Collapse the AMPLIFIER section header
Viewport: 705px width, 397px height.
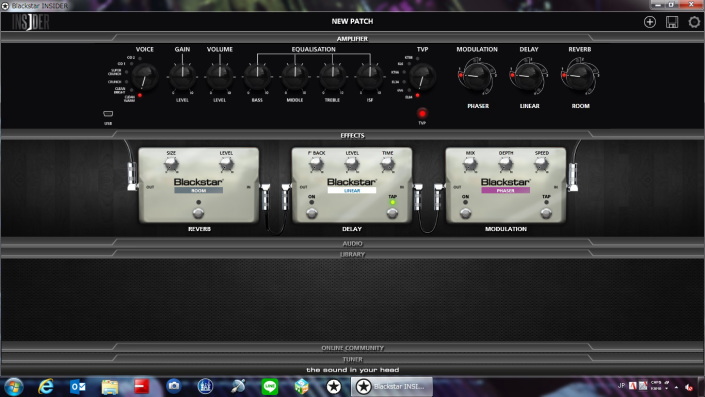pyautogui.click(x=352, y=38)
